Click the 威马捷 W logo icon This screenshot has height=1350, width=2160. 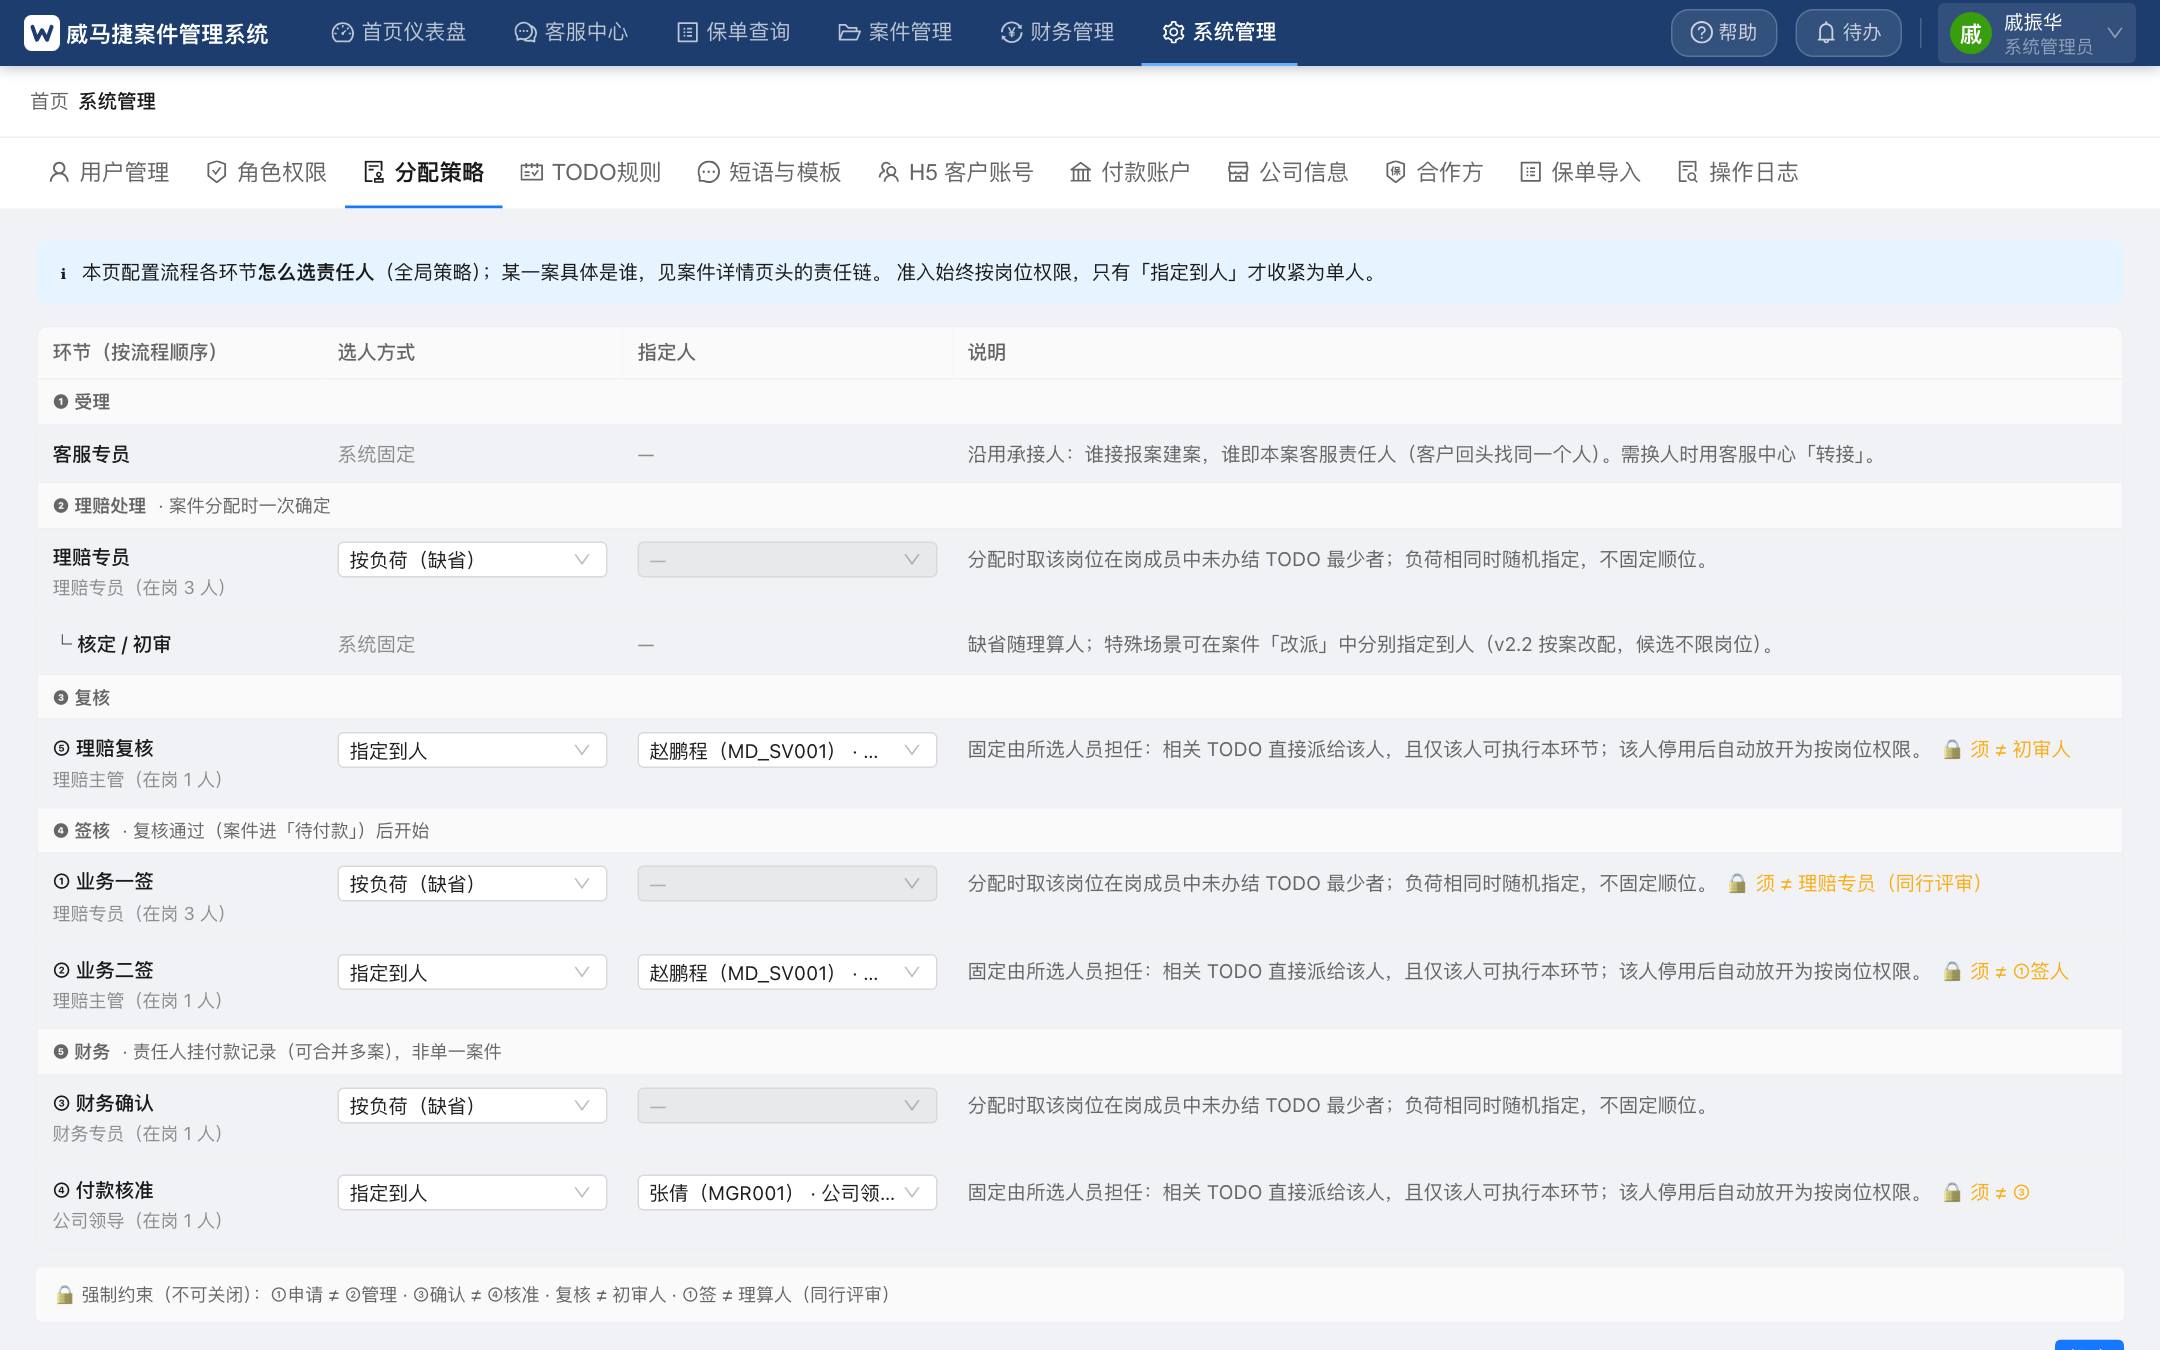click(41, 33)
